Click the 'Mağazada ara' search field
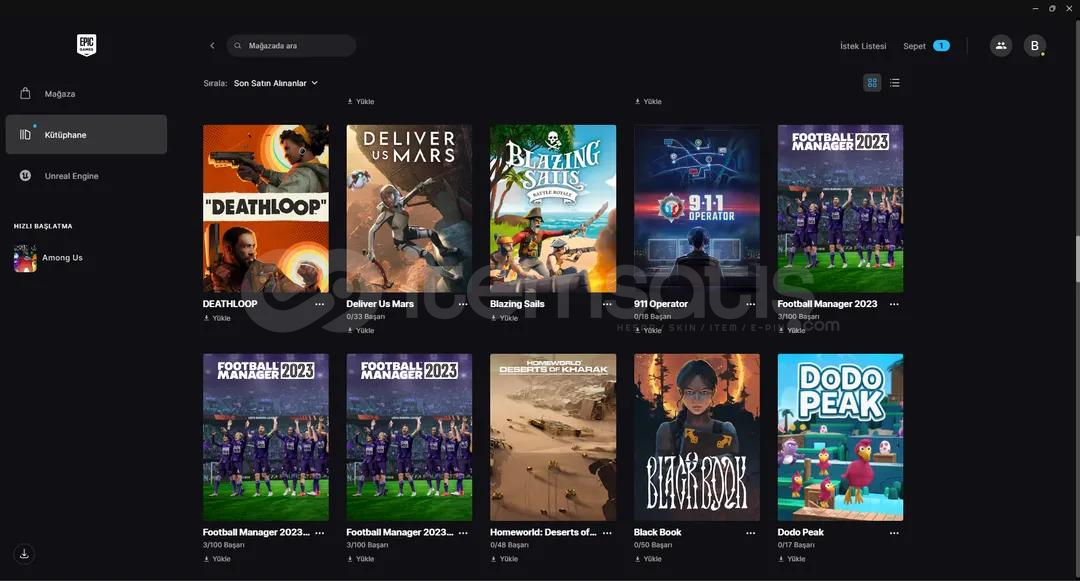Screen dimensions: 1080x581 pyautogui.click(x=291, y=46)
